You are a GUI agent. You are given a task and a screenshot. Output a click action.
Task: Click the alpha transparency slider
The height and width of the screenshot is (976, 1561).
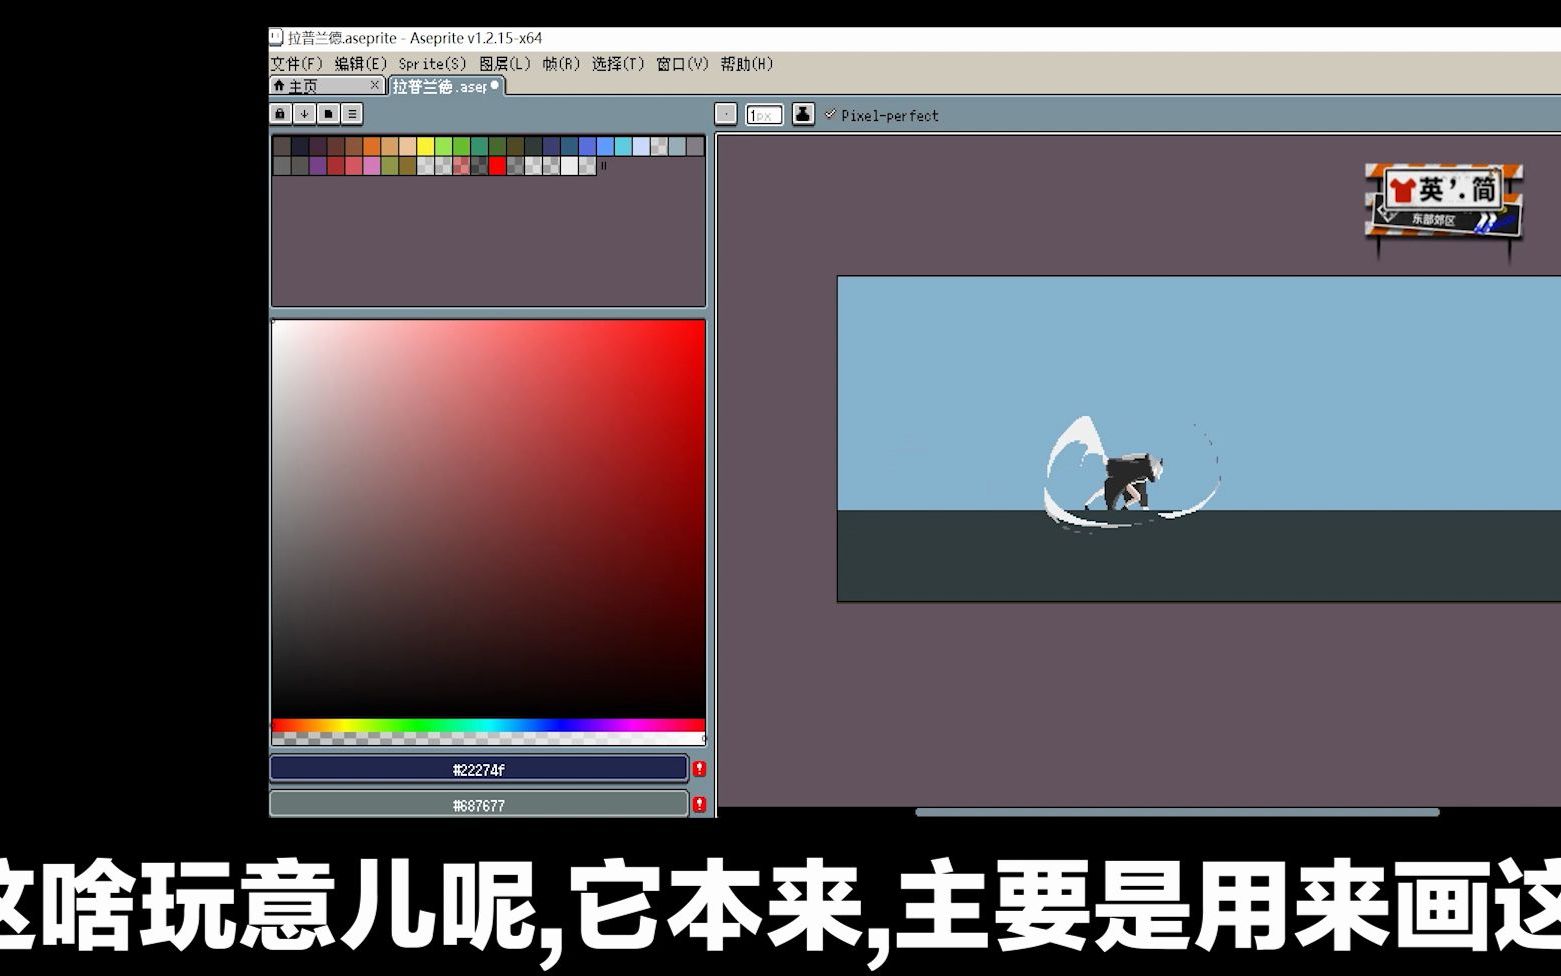(488, 739)
